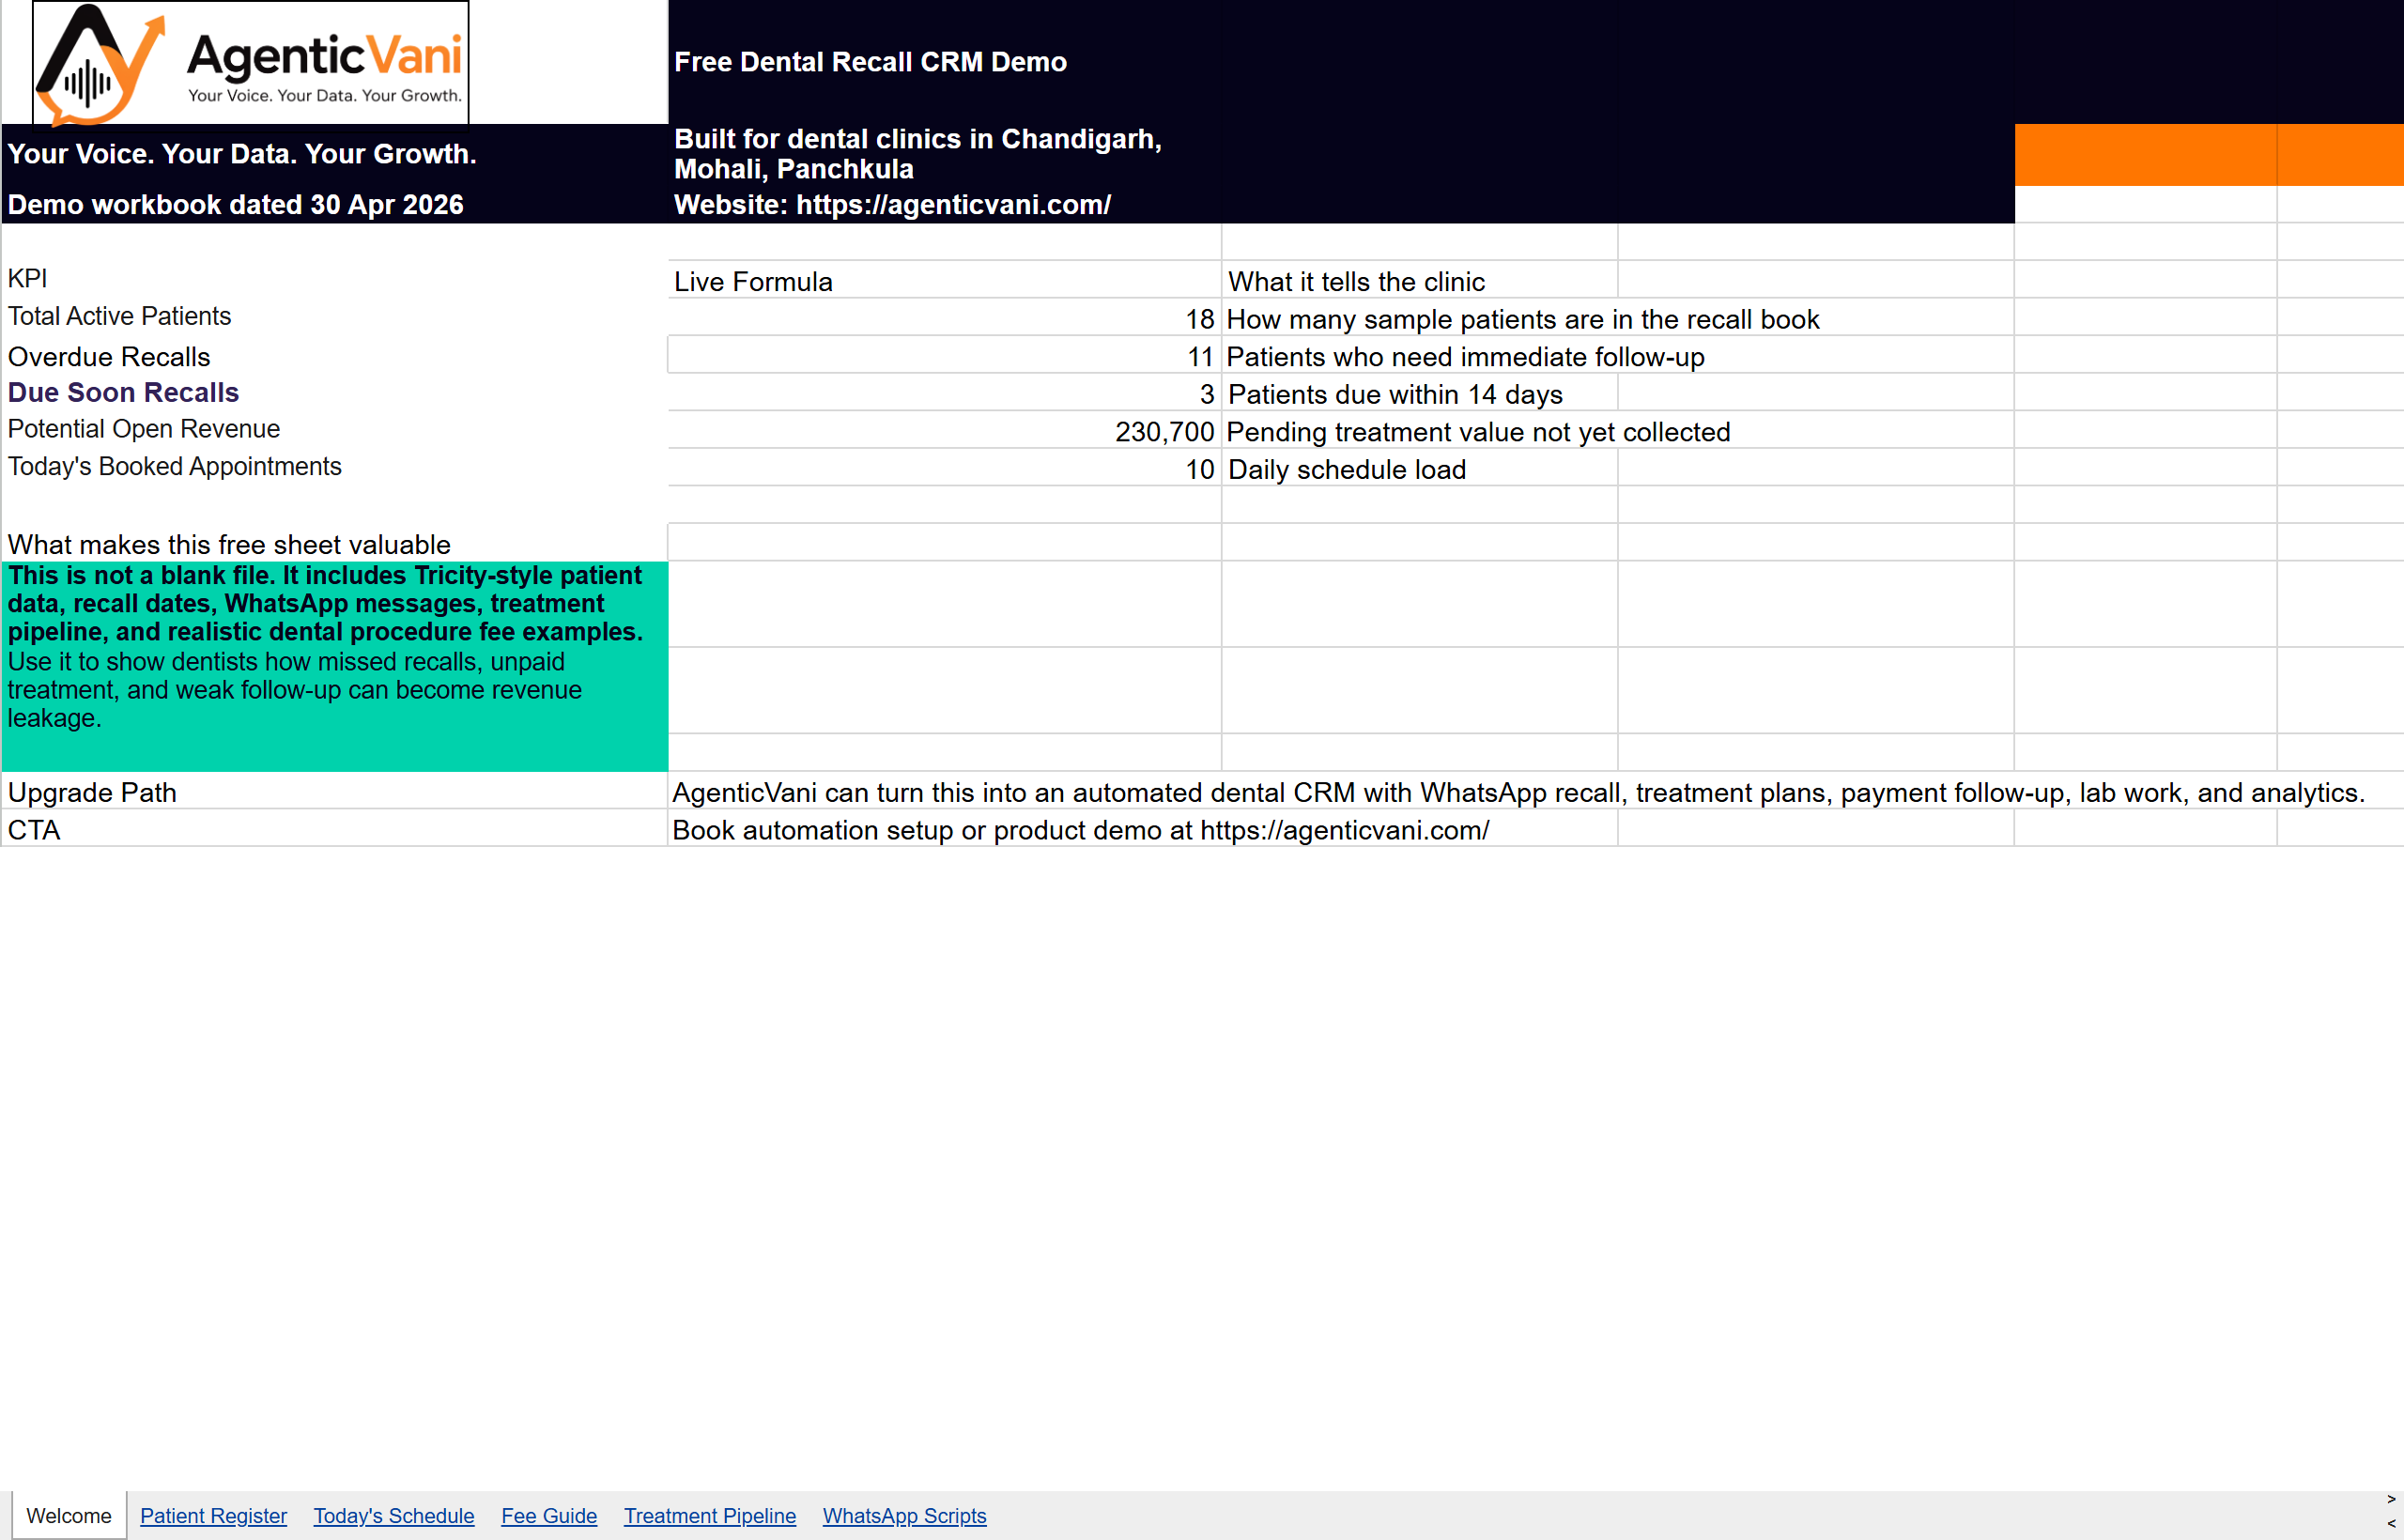Viewport: 2404px width, 1540px height.
Task: Select the 'Upgrade Path' label cell
Action: click(x=335, y=791)
